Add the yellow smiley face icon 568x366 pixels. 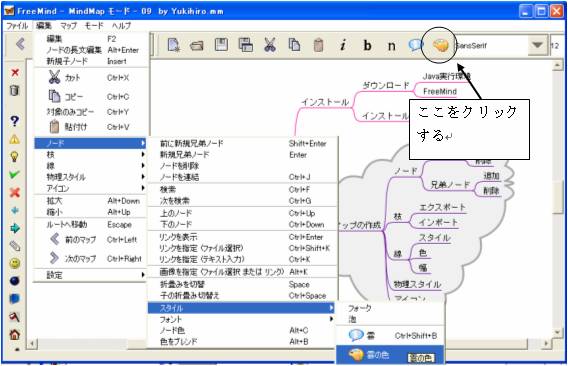[14, 263]
